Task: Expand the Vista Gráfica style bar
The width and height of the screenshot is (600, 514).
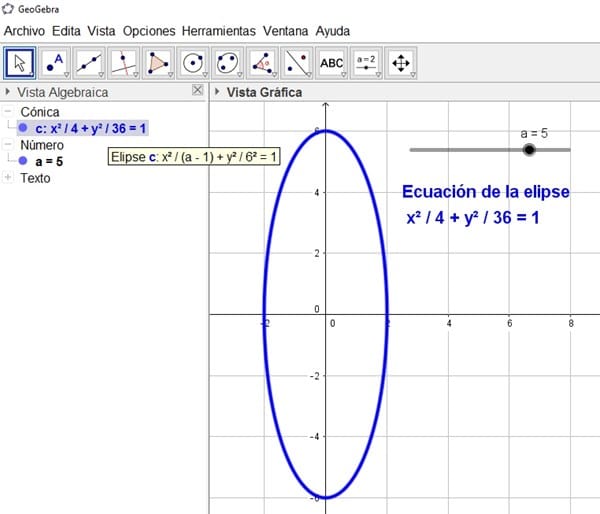Action: pyautogui.click(x=217, y=92)
